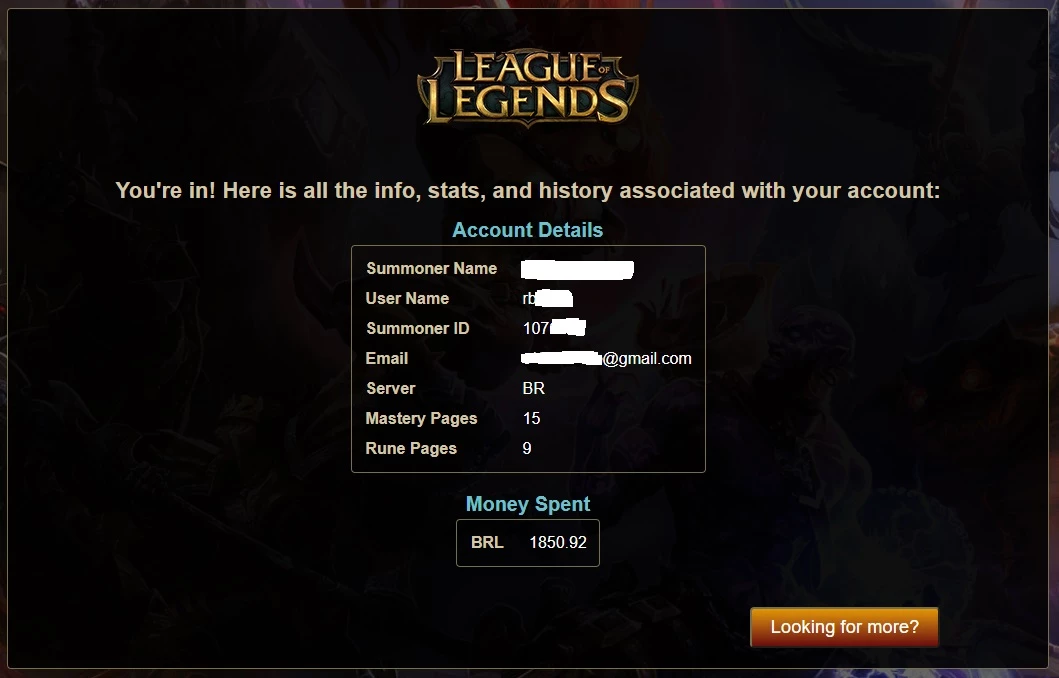
Task: Select the username value starting with rb
Action: (x=548, y=298)
